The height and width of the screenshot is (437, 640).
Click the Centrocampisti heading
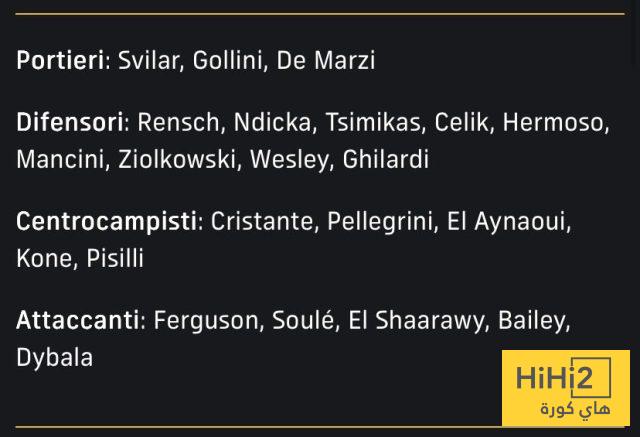(106, 221)
